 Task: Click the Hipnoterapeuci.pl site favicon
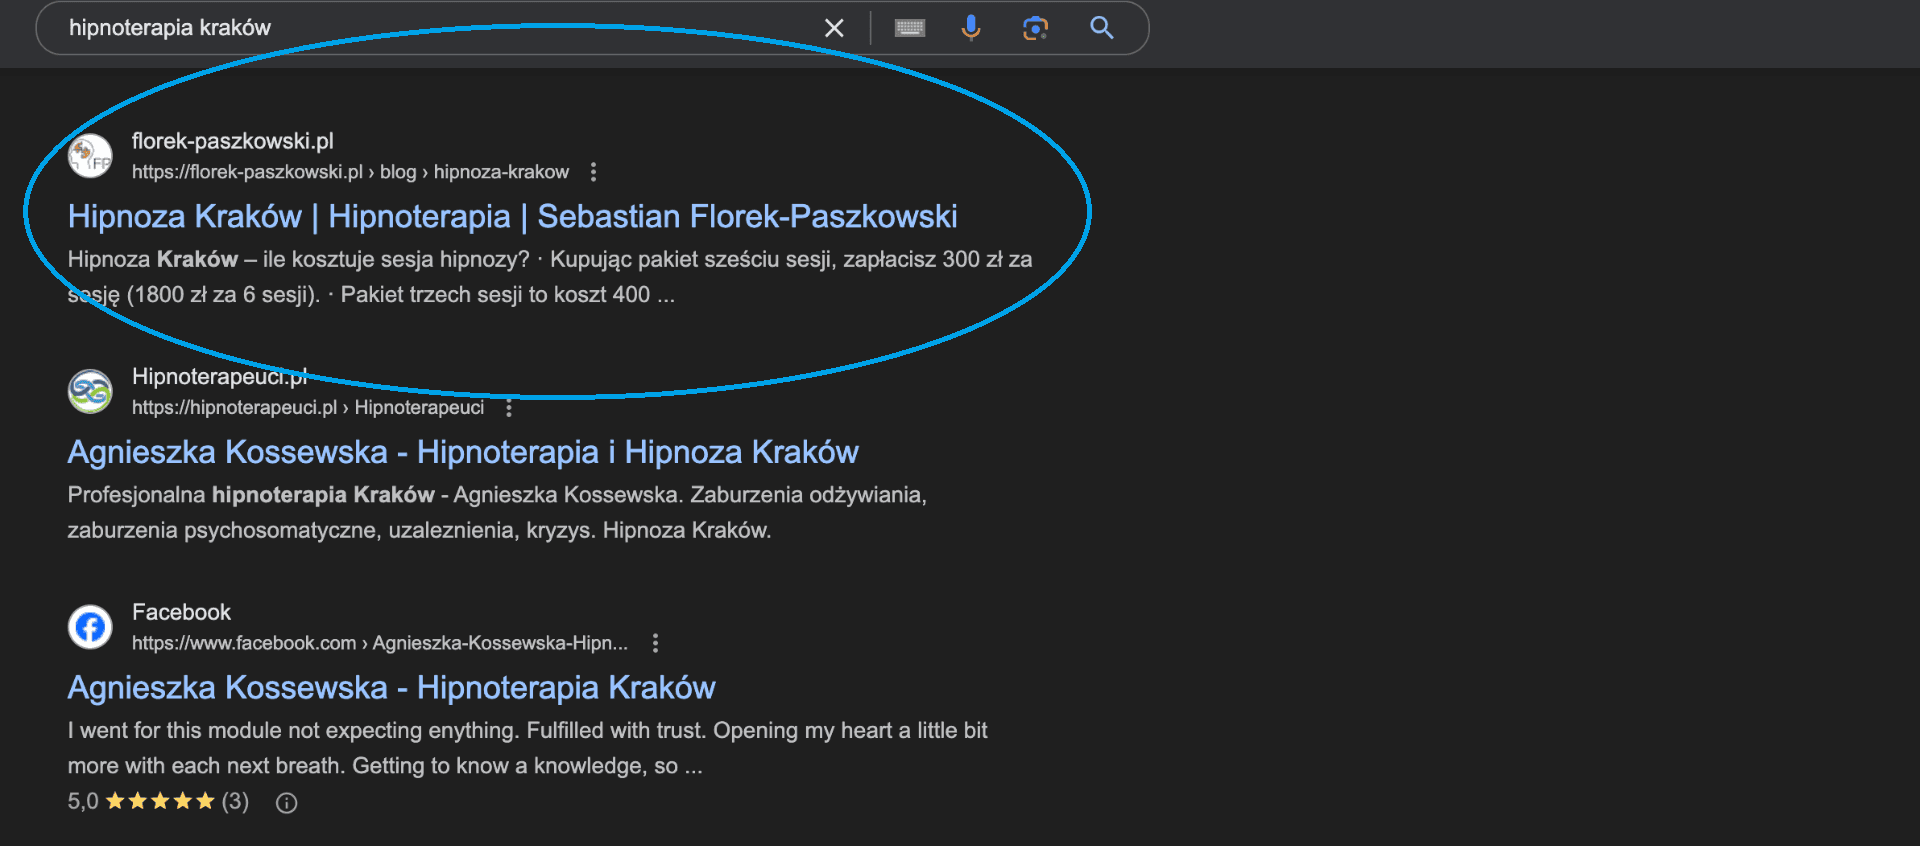coord(90,391)
